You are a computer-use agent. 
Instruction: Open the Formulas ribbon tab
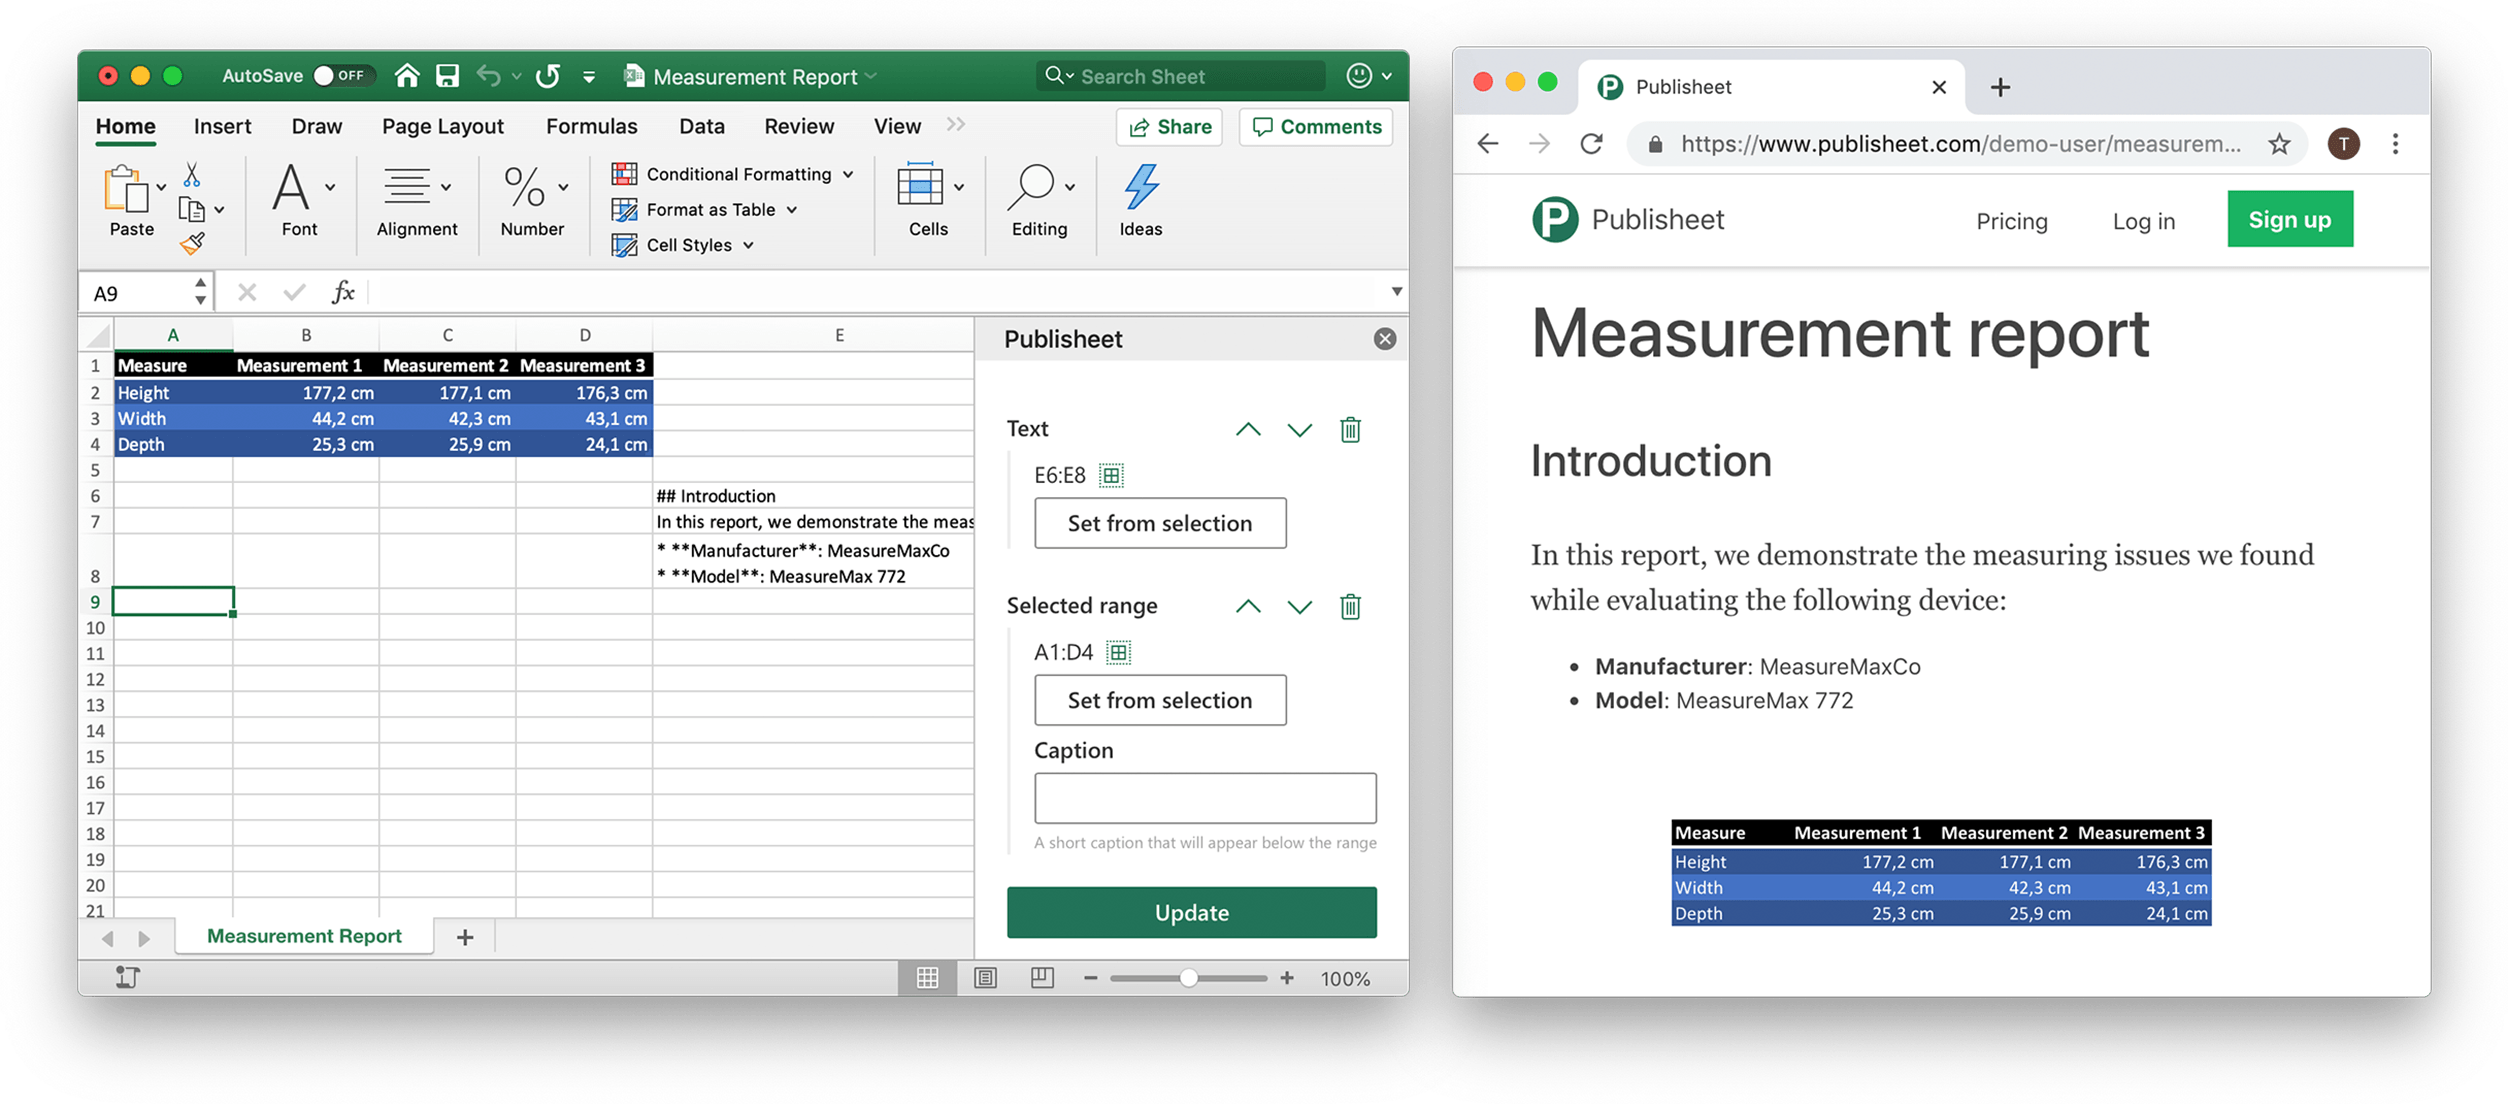tap(591, 126)
